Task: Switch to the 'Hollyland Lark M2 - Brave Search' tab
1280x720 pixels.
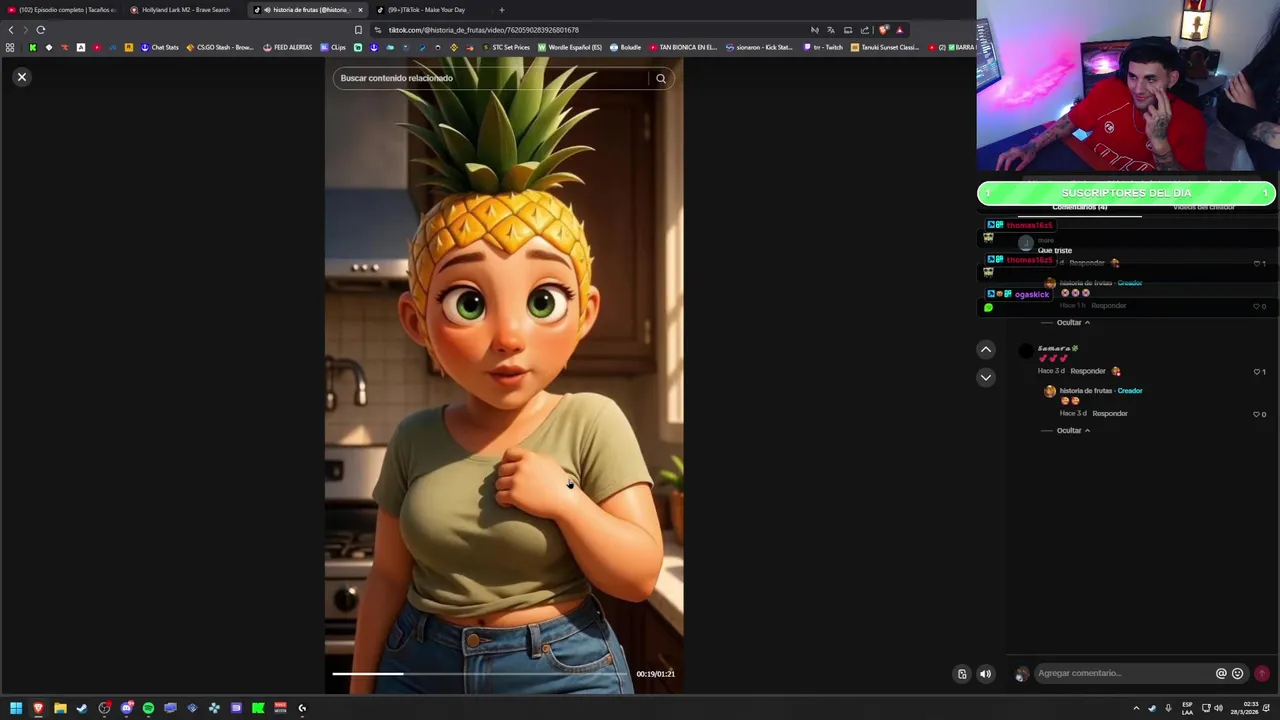Action: [x=183, y=10]
